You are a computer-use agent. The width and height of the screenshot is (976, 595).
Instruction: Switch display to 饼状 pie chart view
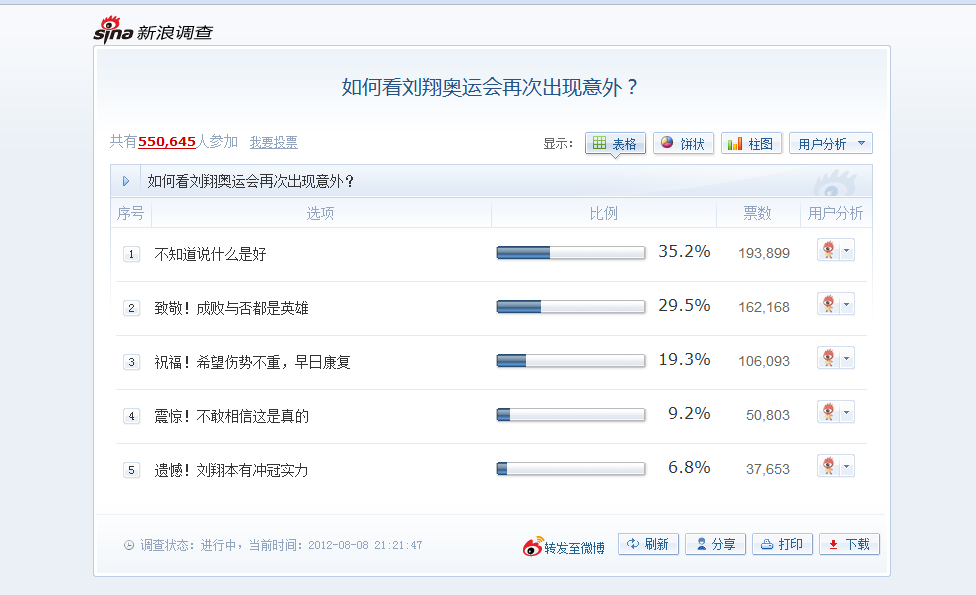click(x=683, y=144)
